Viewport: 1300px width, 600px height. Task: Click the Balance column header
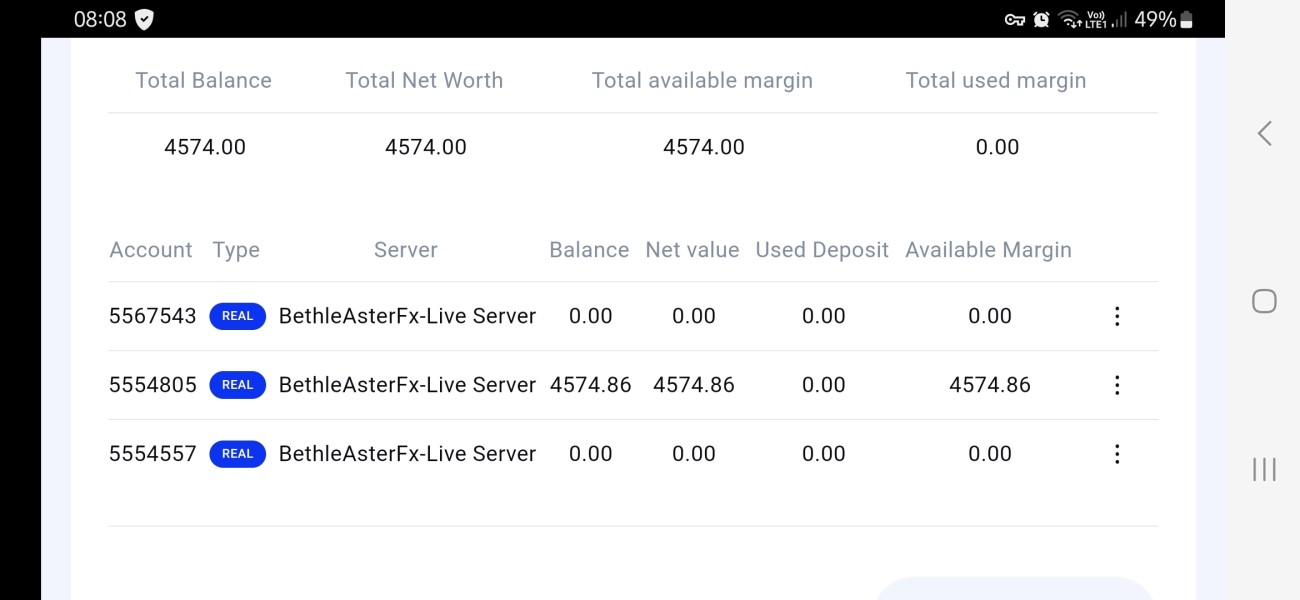point(589,250)
